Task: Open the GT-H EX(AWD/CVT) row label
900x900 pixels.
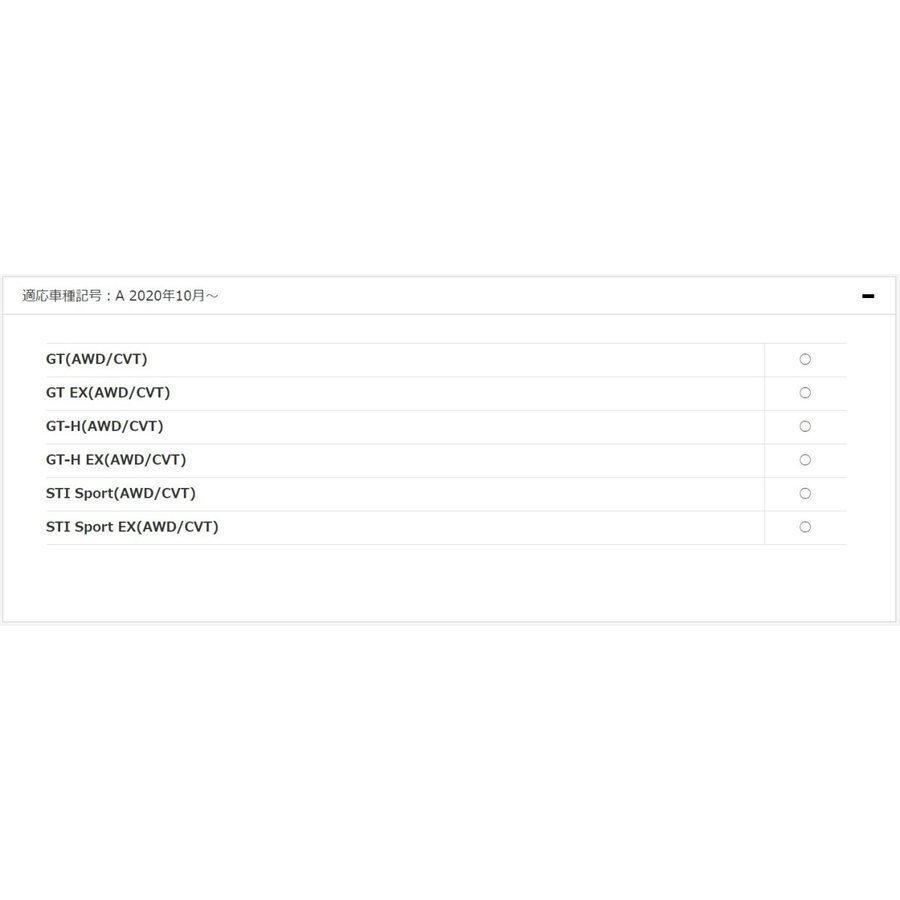Action: 116,460
